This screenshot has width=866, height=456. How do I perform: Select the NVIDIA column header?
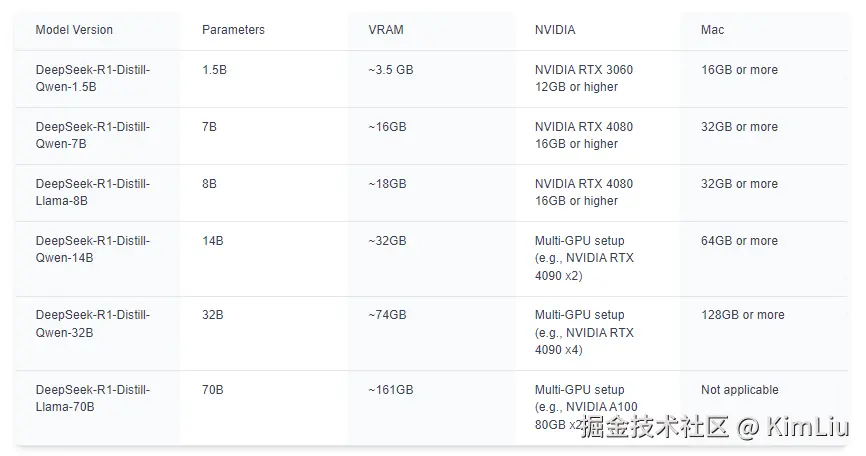click(555, 30)
